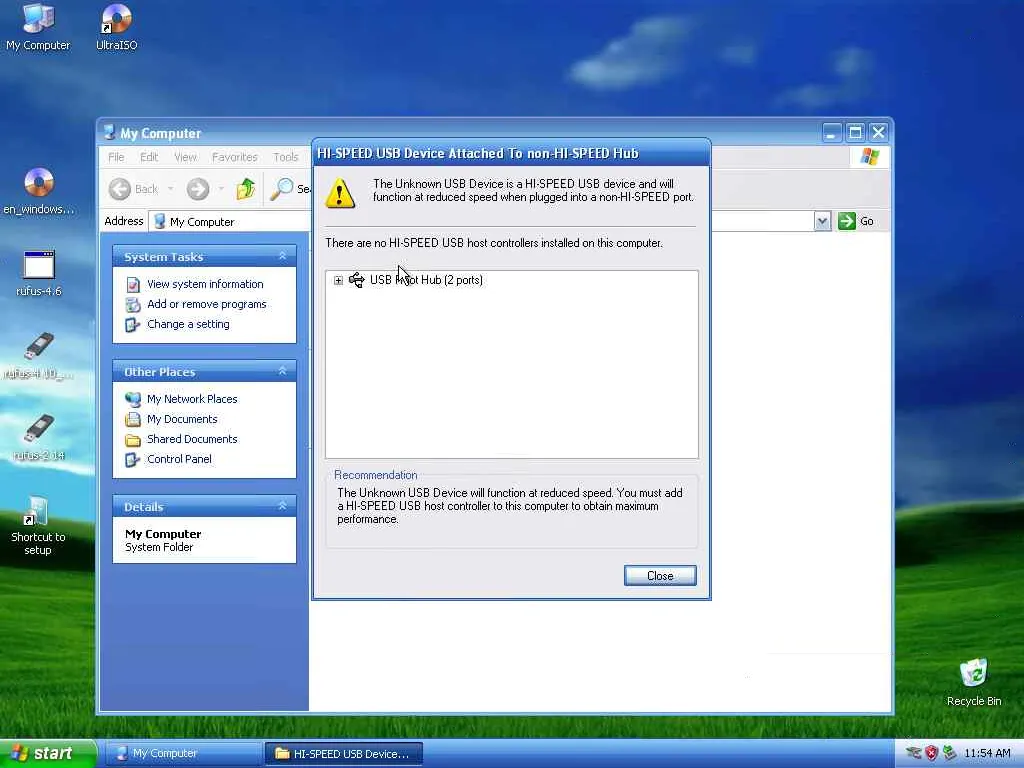Click the Change a setting icon

tap(133, 325)
